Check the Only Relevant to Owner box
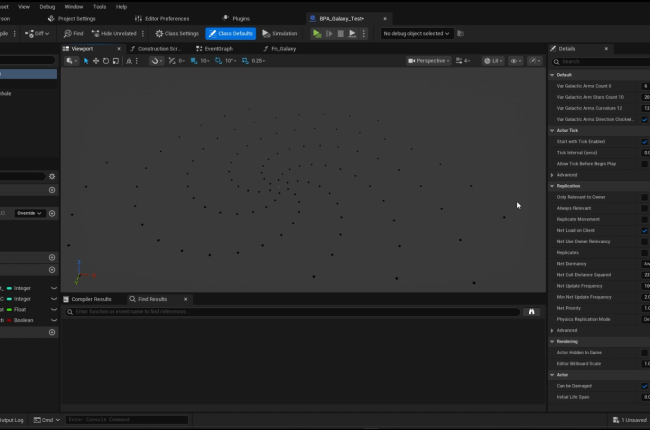The width and height of the screenshot is (650, 430). pyautogui.click(x=645, y=197)
